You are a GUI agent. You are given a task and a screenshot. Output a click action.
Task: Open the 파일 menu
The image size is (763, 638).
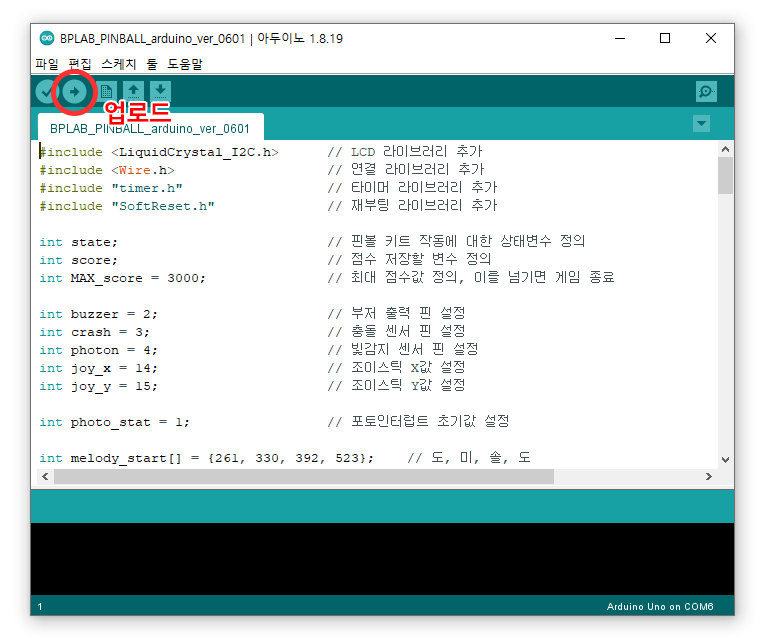coord(47,64)
